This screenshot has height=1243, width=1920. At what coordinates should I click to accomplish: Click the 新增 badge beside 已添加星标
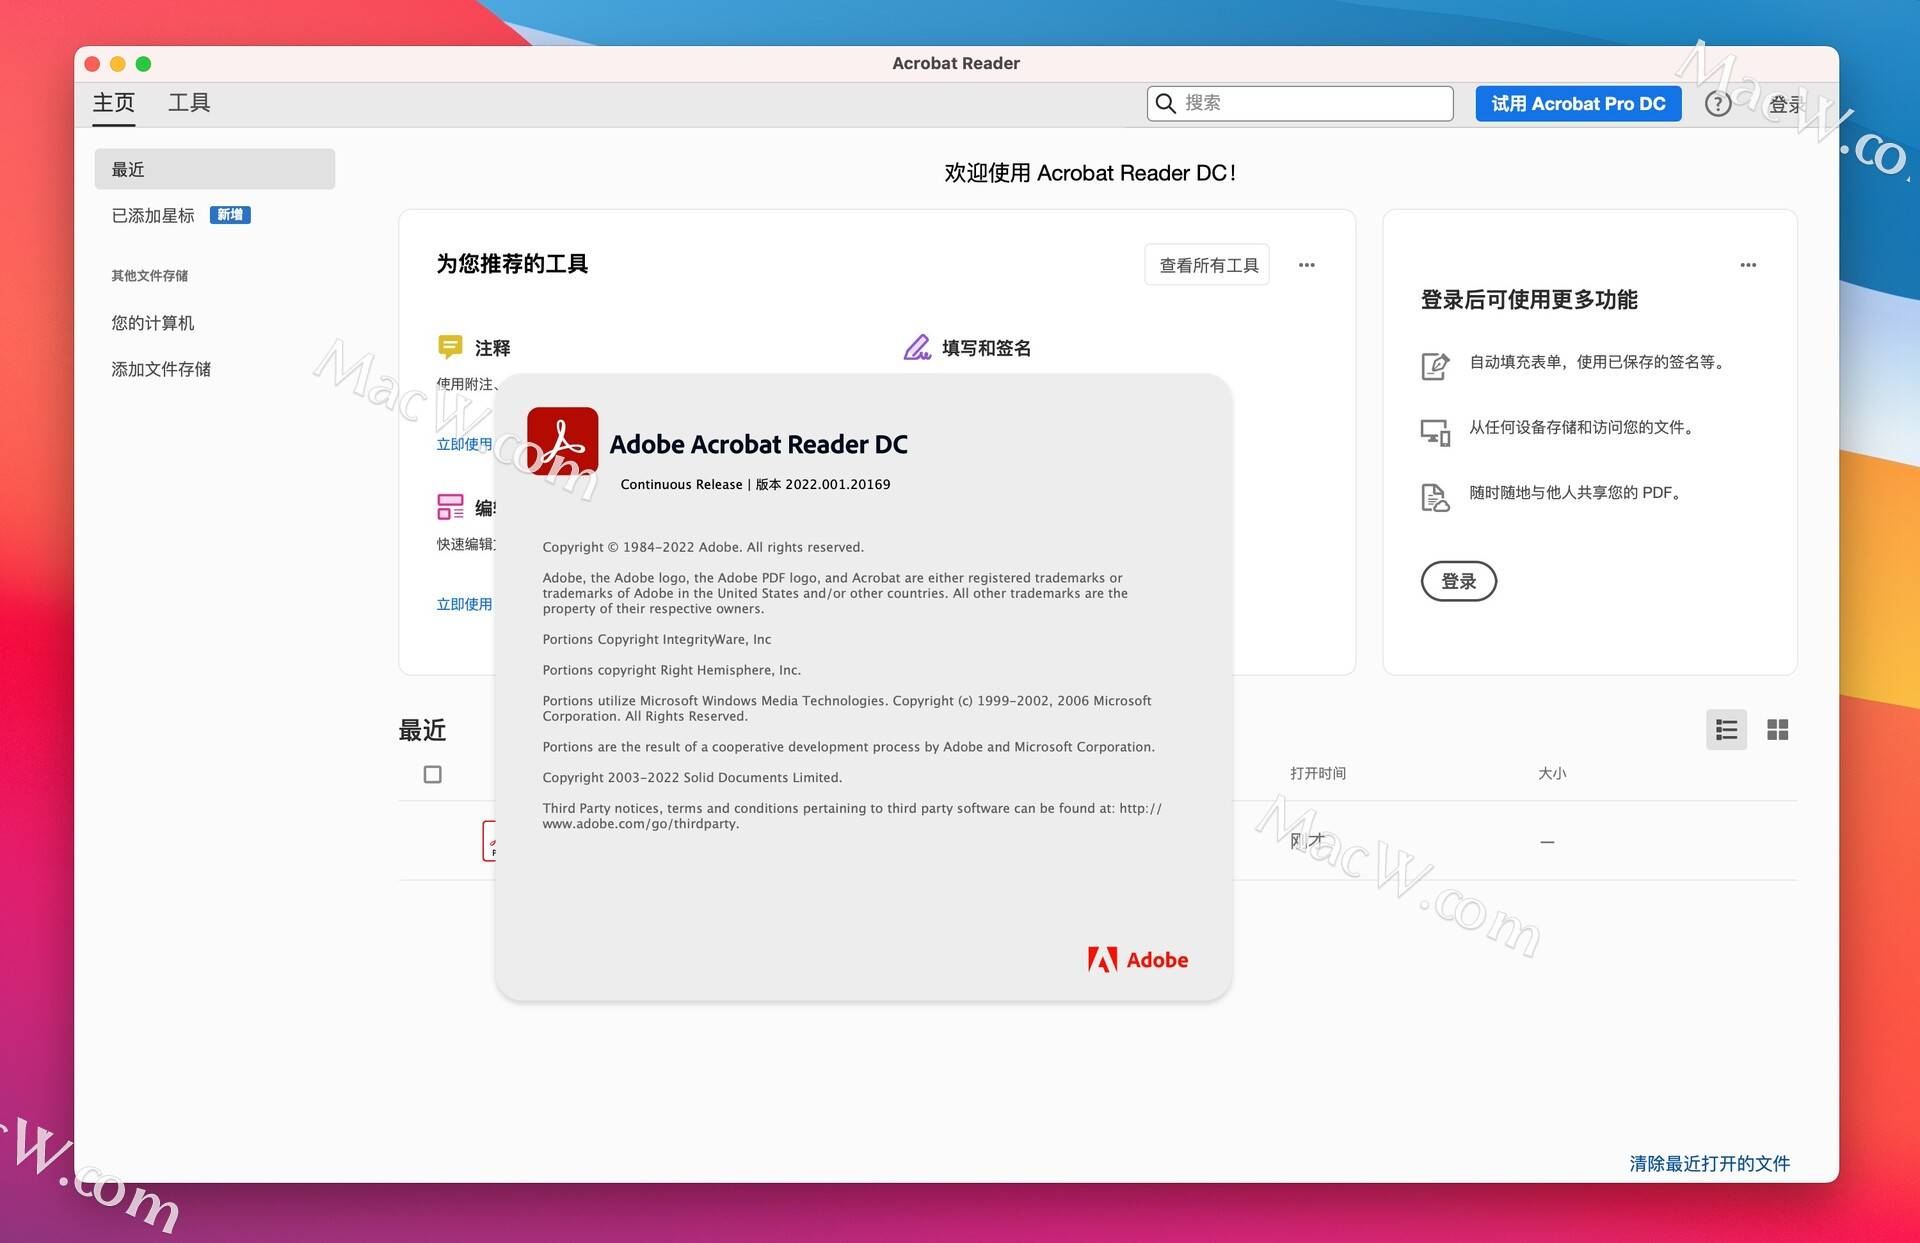click(x=230, y=215)
